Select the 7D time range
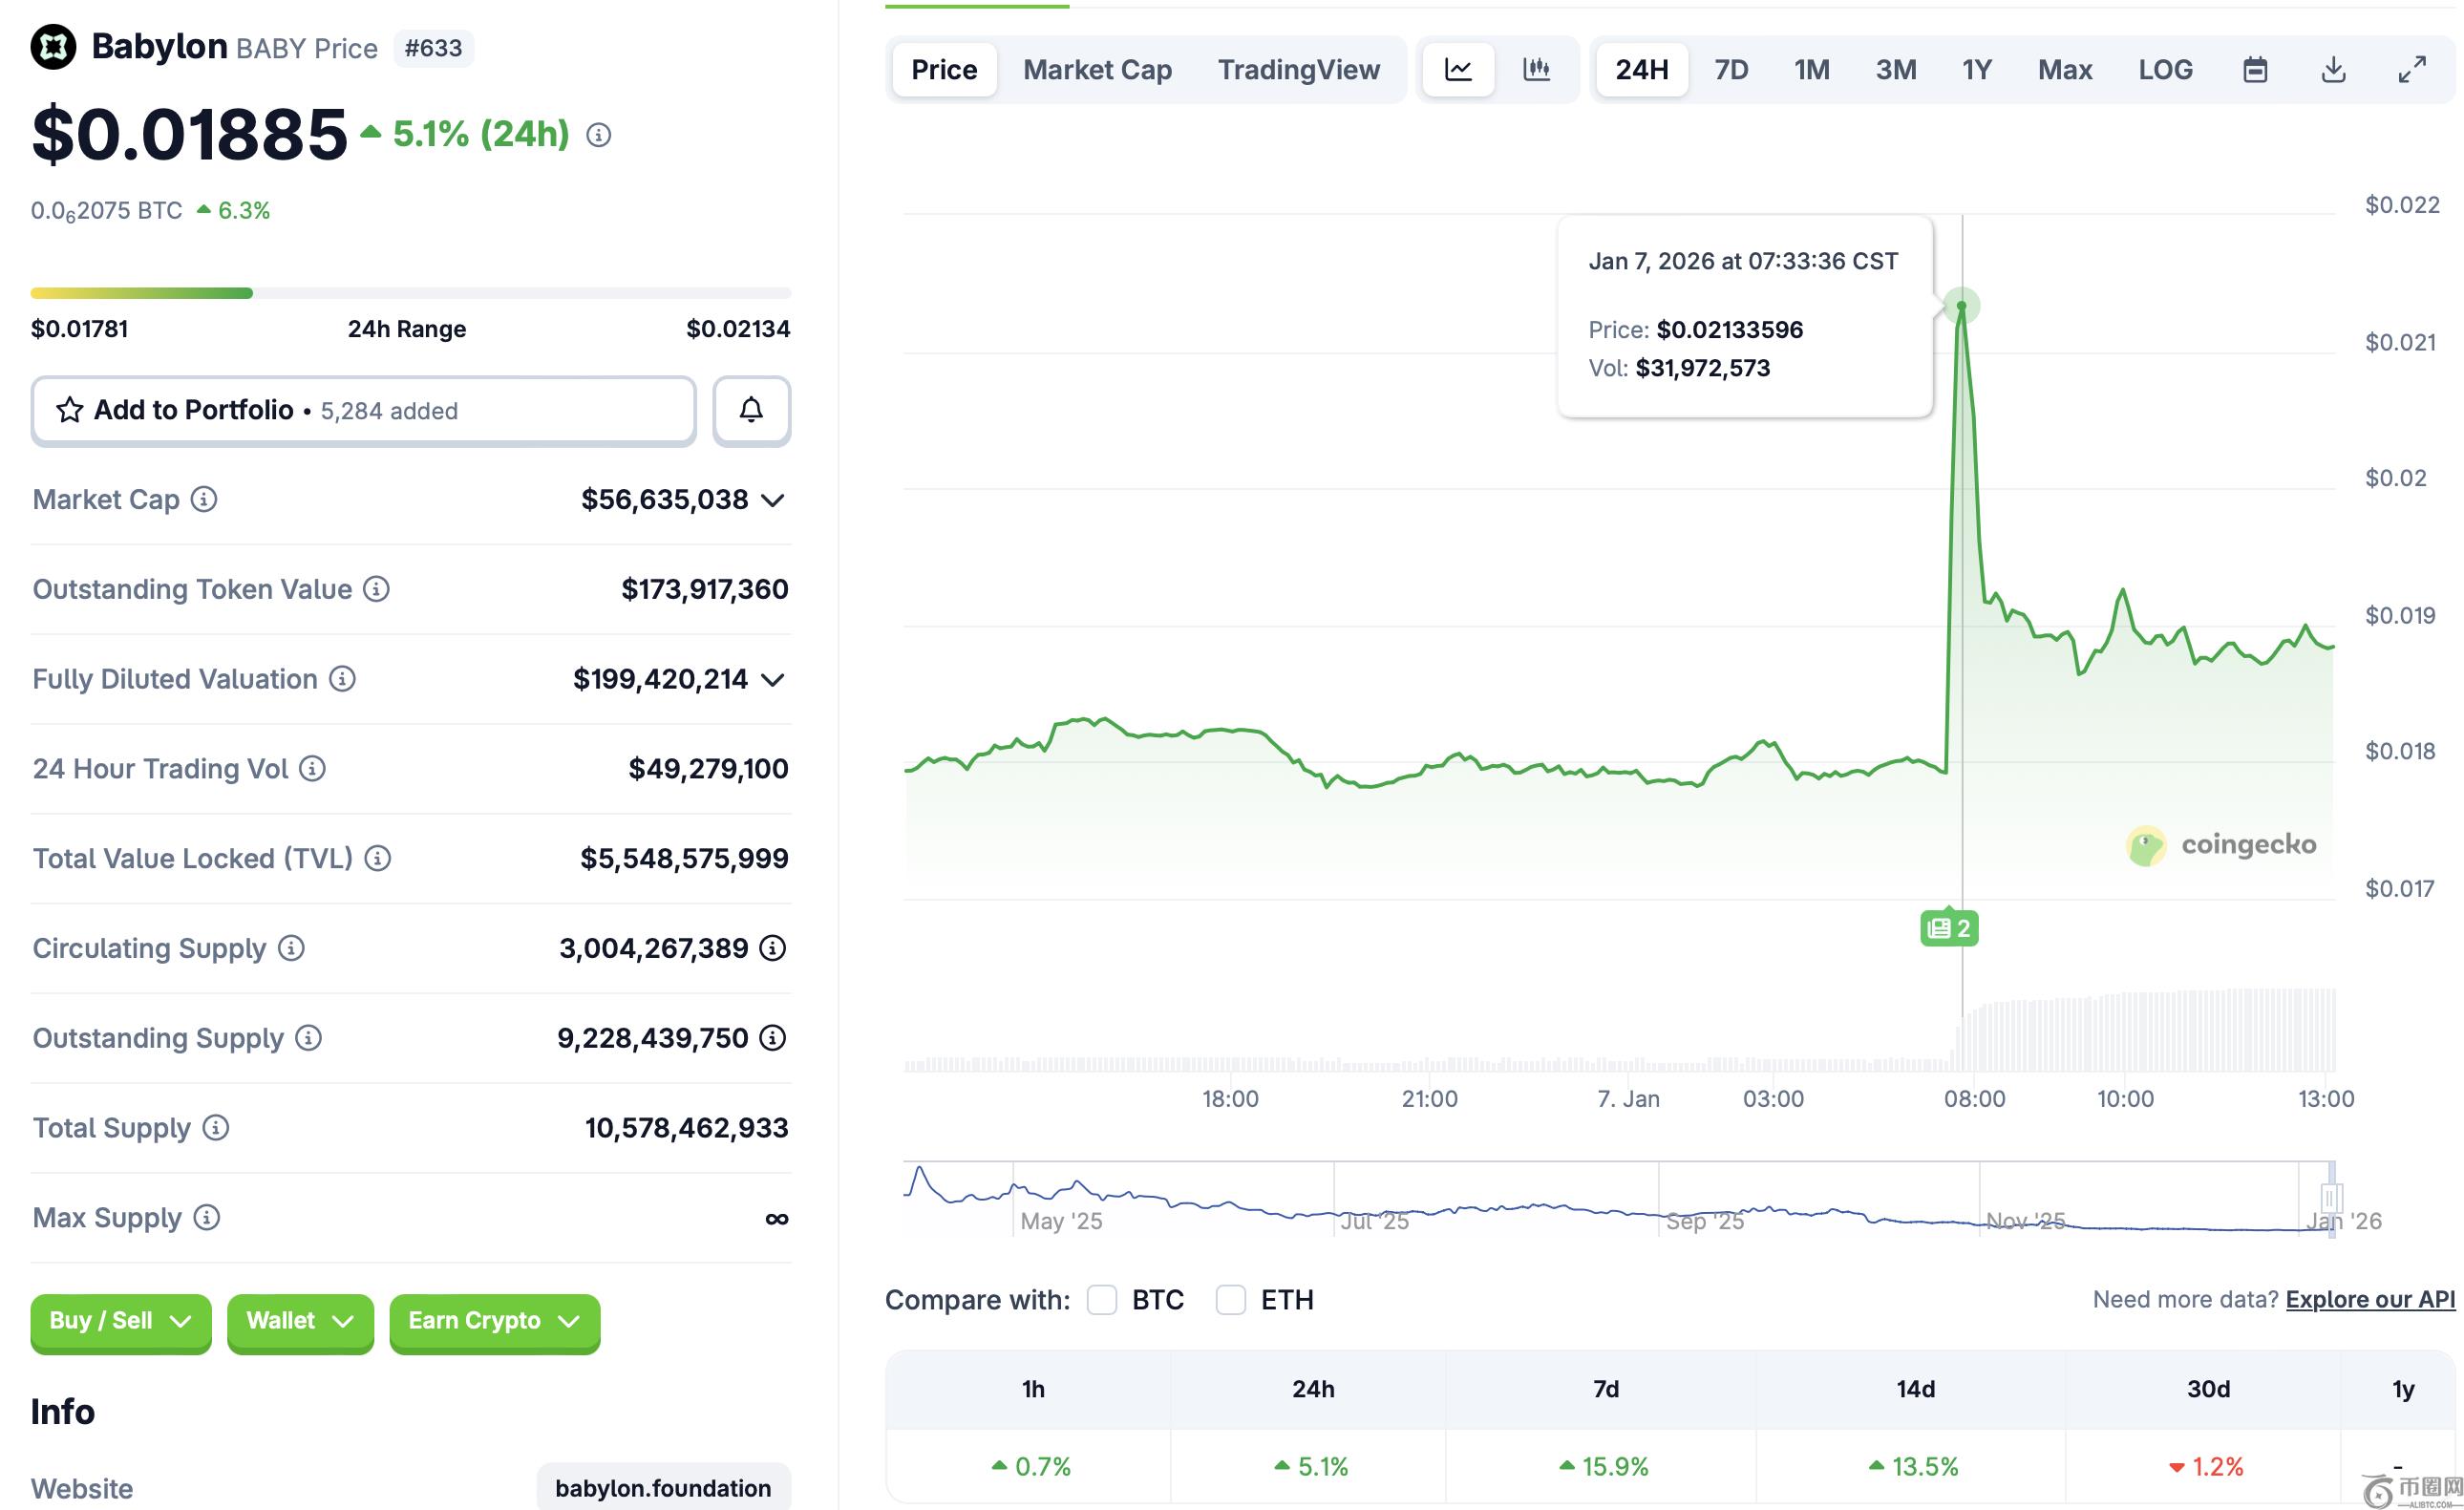The height and width of the screenshot is (1510, 2464). [x=1731, y=70]
